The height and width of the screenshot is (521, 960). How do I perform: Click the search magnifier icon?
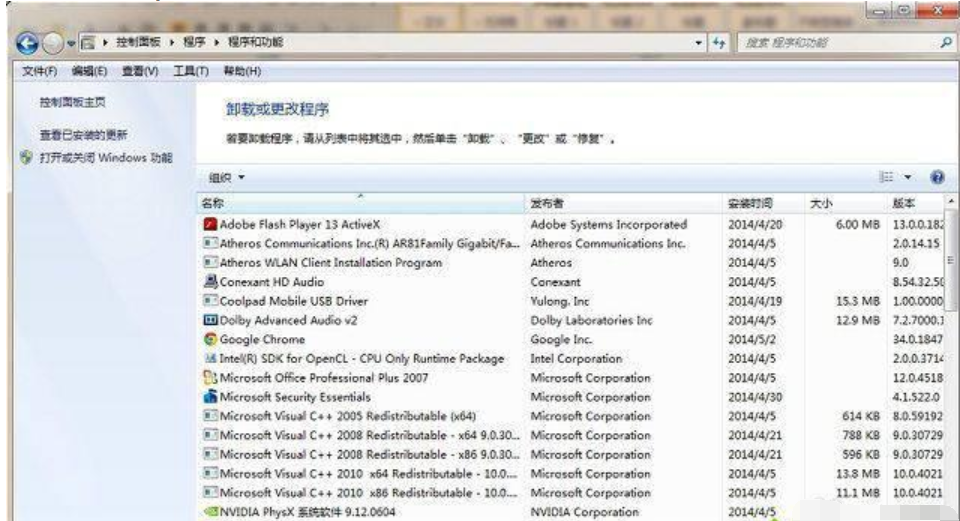[945, 43]
